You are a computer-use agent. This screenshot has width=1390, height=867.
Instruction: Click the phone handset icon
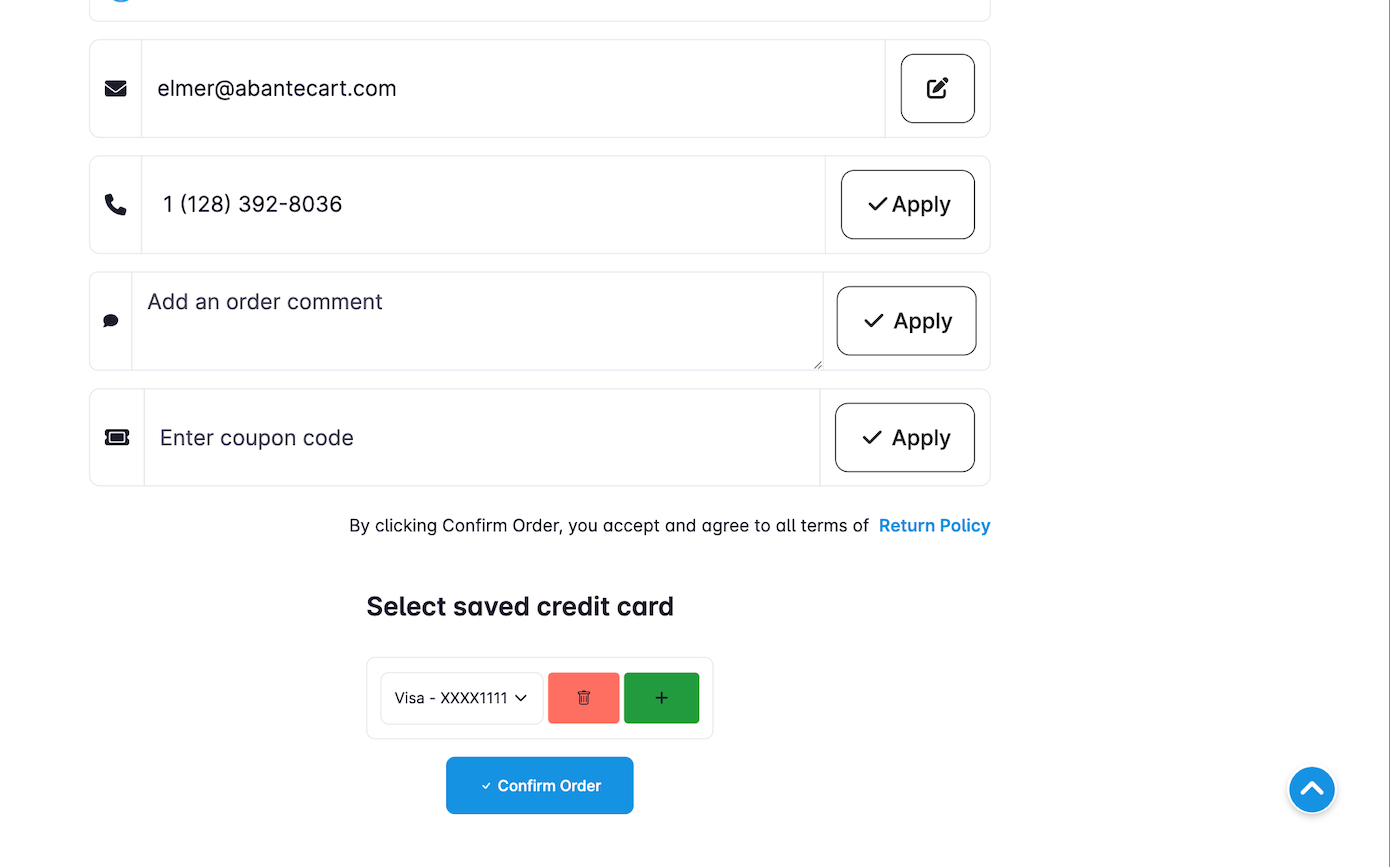[x=116, y=205]
